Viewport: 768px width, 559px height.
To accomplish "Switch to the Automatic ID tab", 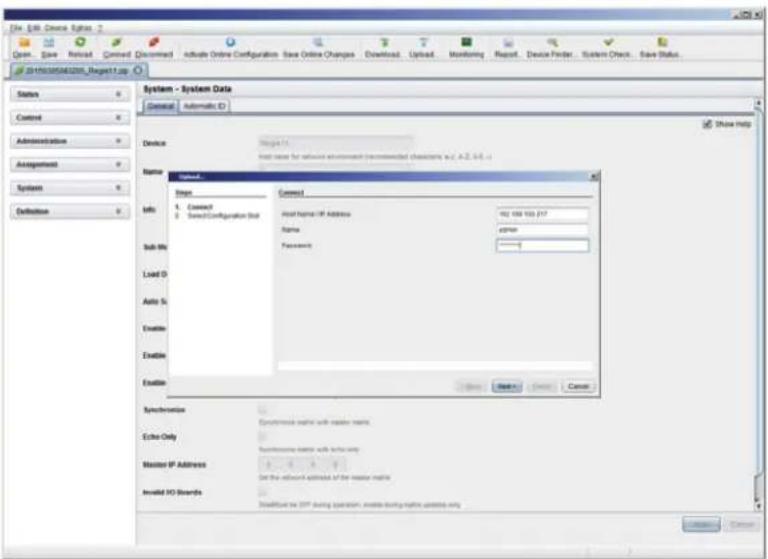I will pos(204,106).
